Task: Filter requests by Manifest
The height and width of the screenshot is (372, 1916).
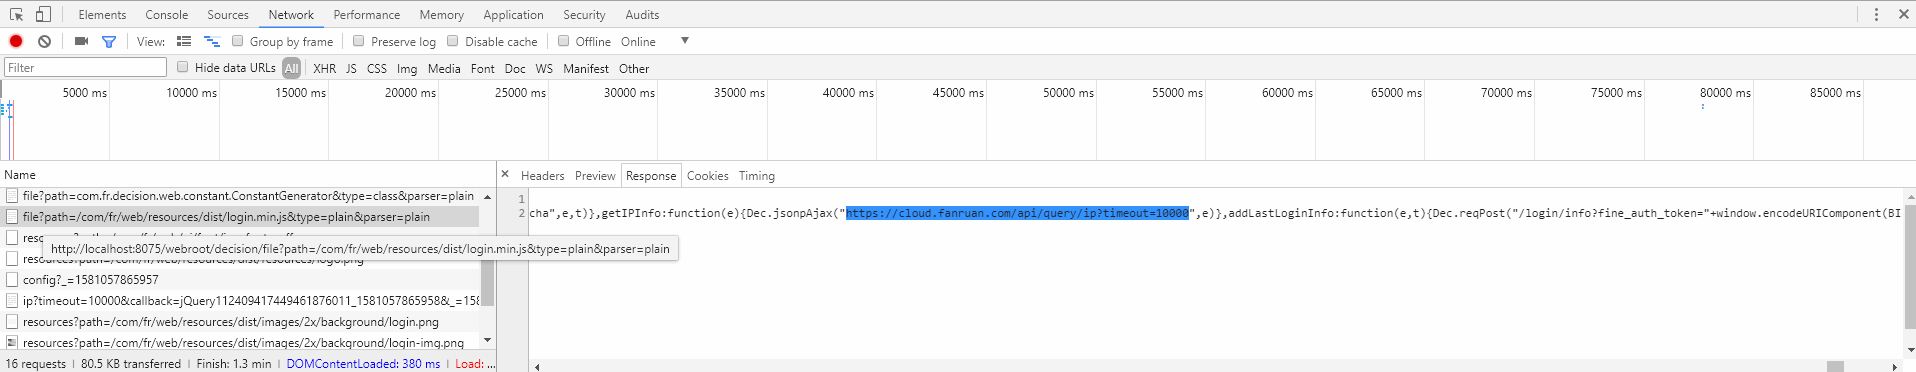Action: 586,68
